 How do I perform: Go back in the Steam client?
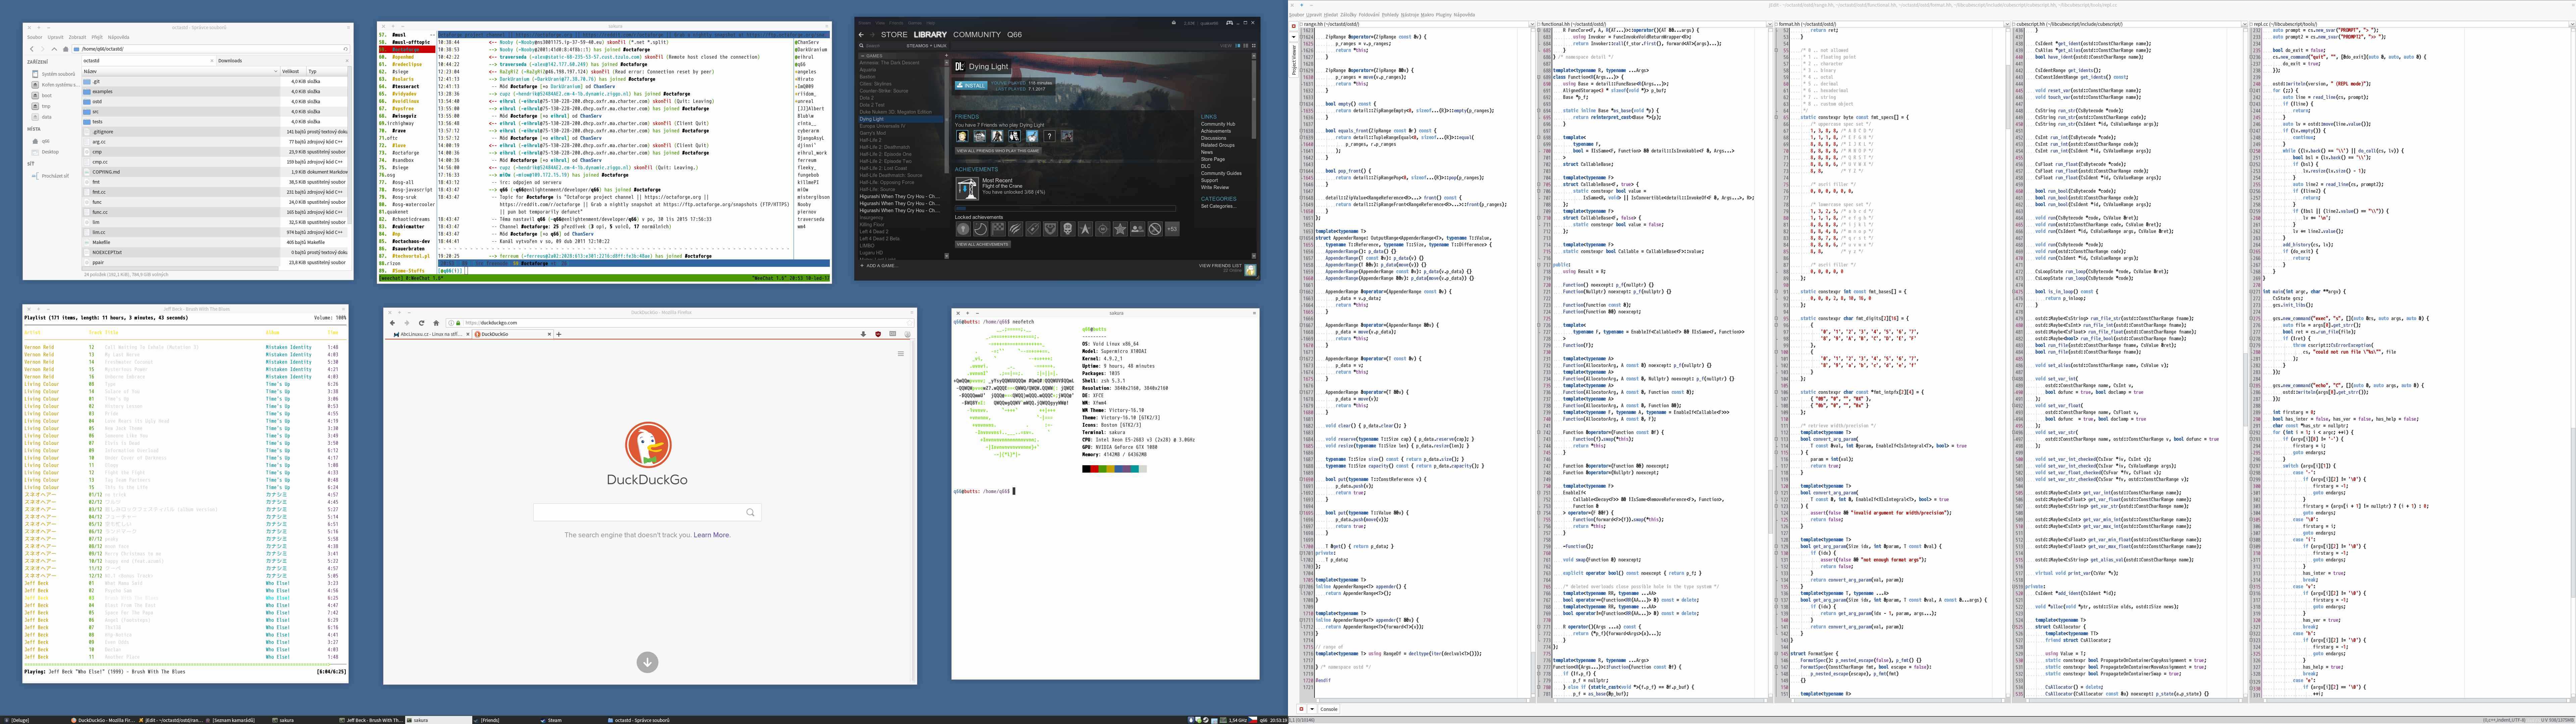coord(861,35)
